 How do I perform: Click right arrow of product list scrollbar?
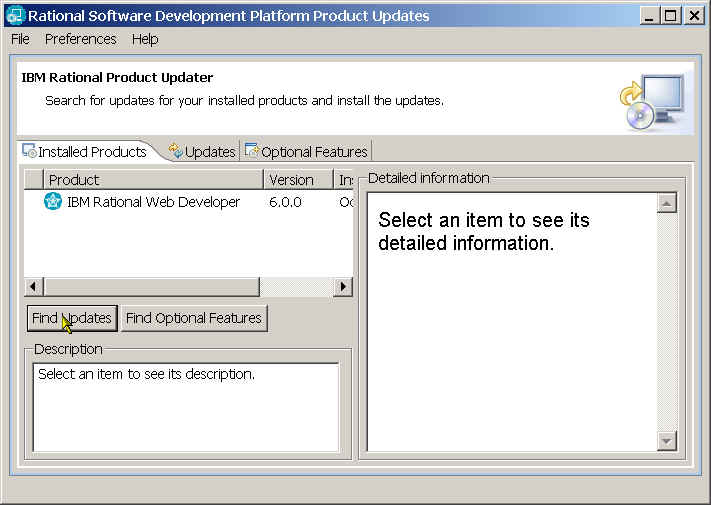tap(343, 286)
